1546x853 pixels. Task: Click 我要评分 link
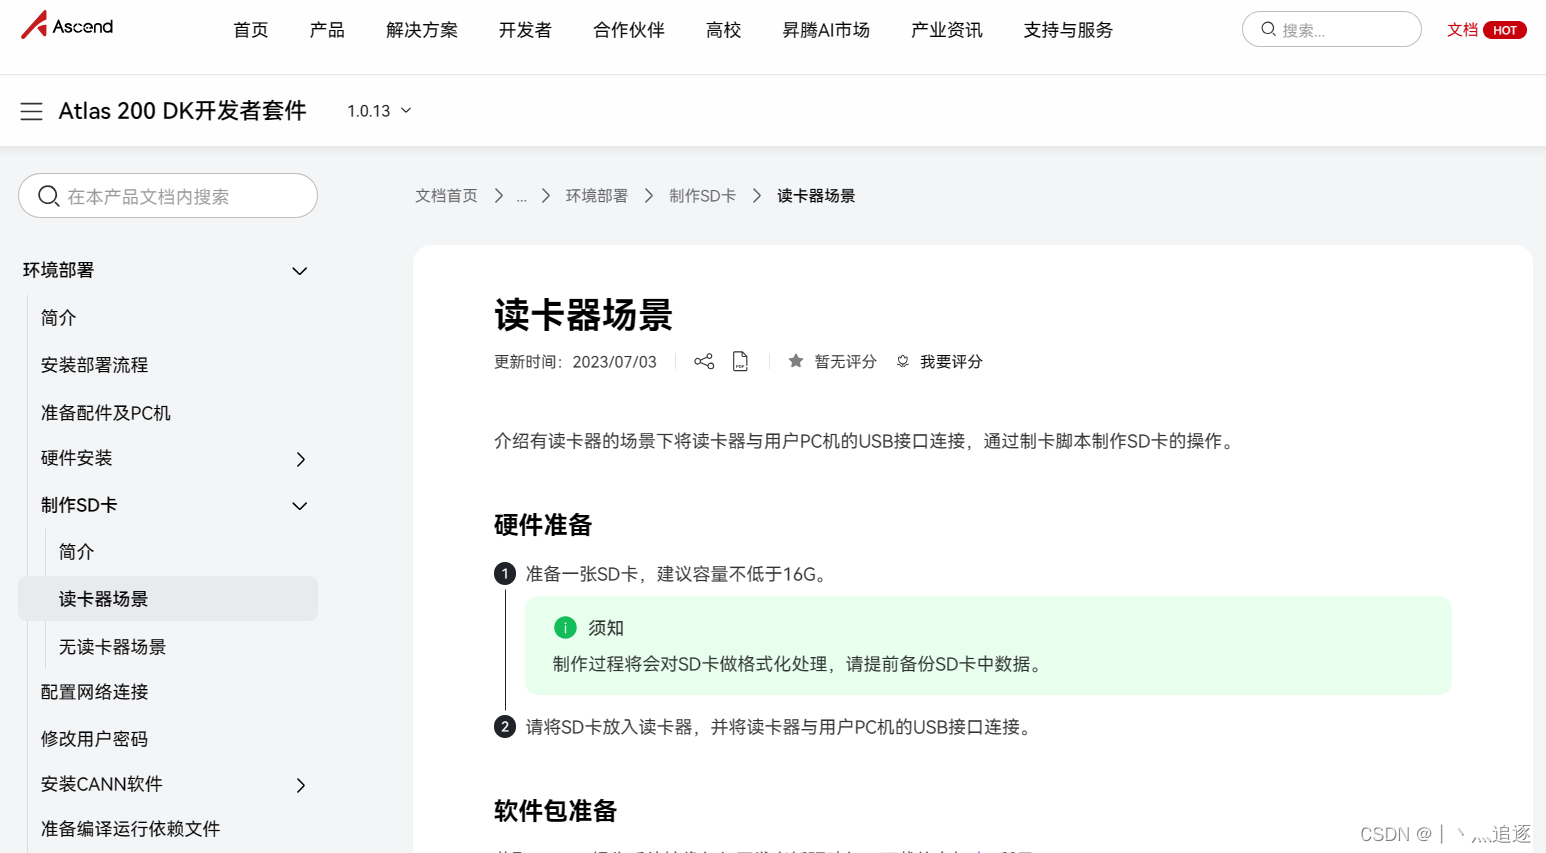click(x=951, y=361)
